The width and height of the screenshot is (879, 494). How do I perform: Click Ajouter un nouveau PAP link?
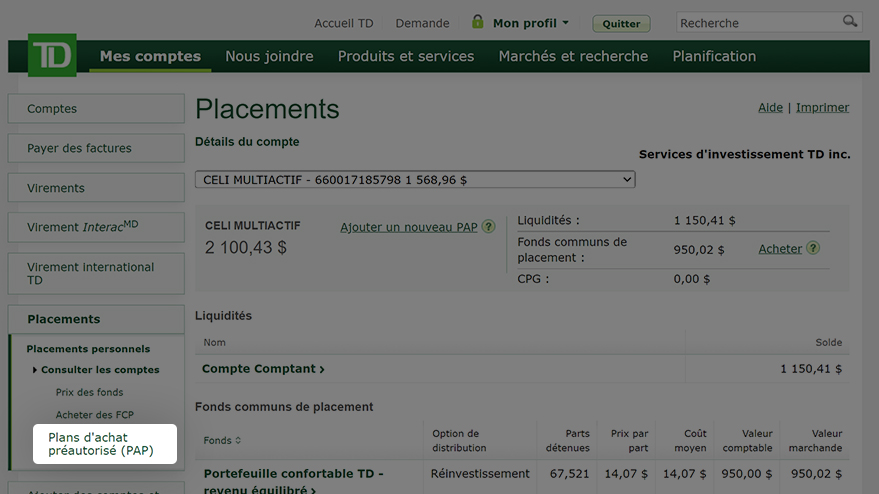click(409, 227)
